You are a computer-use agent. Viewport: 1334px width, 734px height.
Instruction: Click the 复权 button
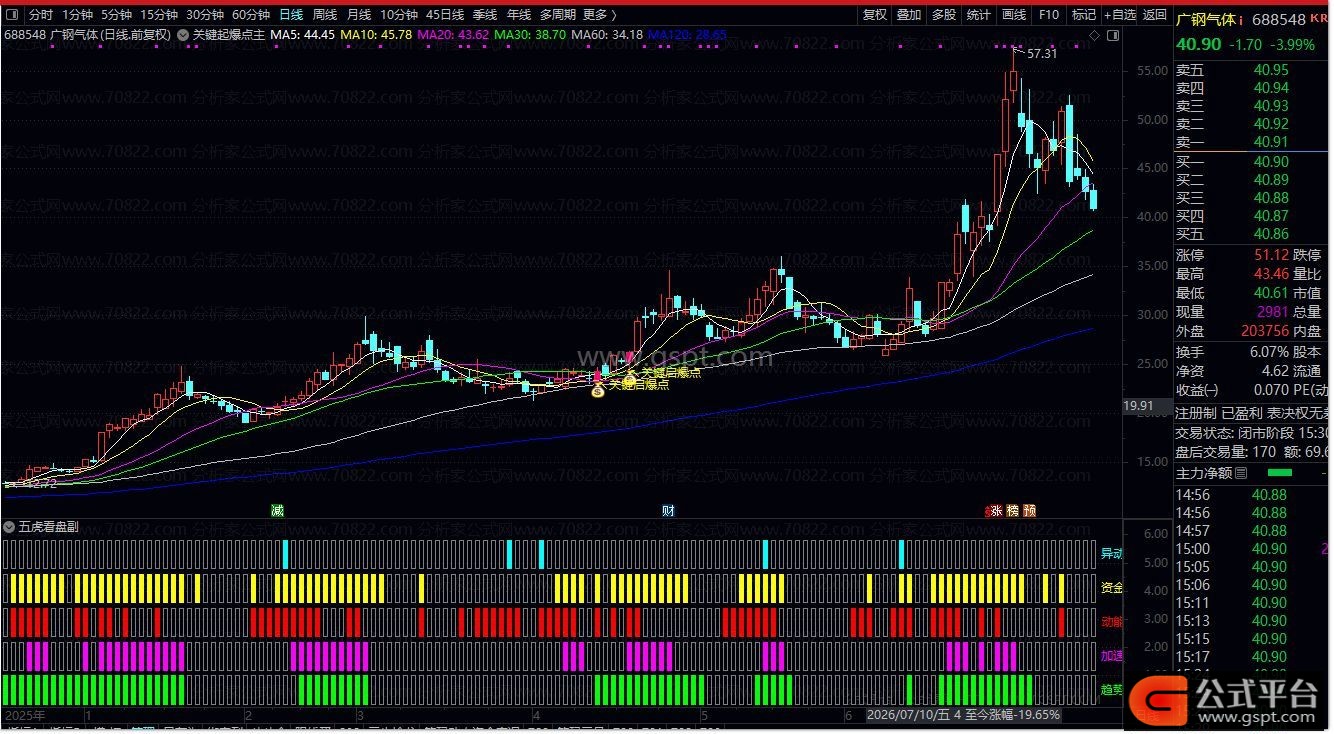coord(875,15)
